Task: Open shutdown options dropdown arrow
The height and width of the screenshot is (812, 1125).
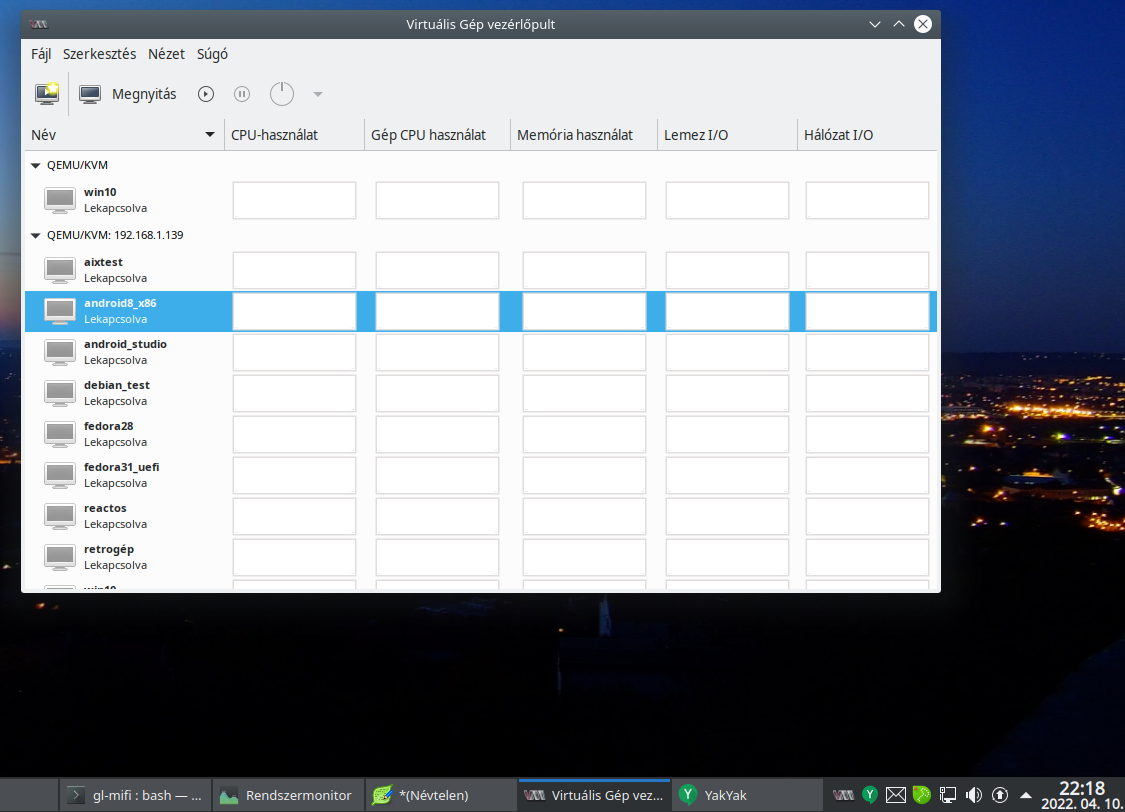Action: point(318,94)
